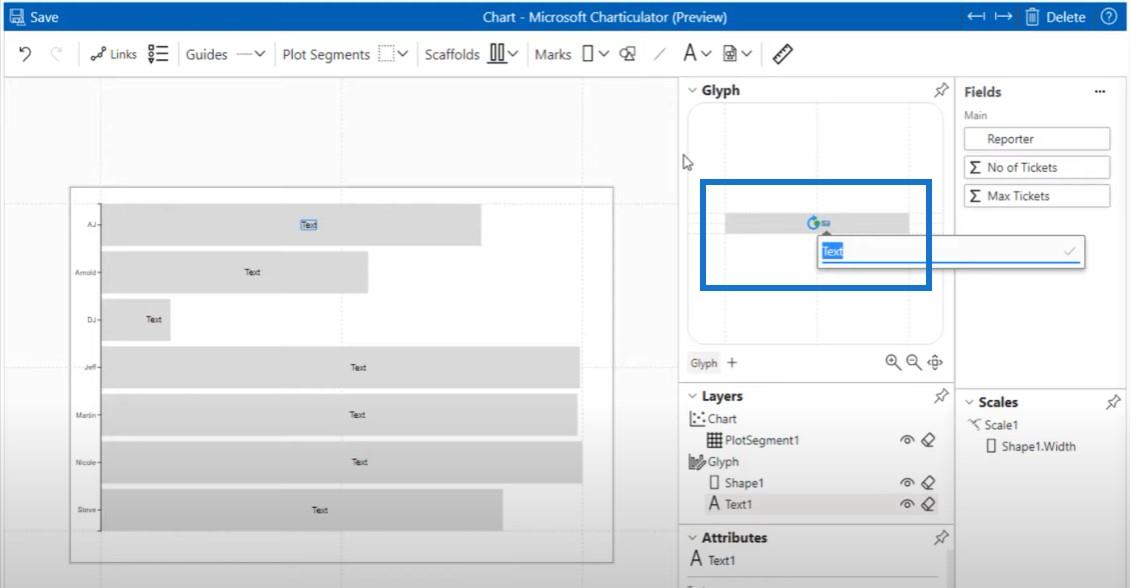Image resolution: width=1130 pixels, height=588 pixels.
Task: Erase the Shape1 layer
Action: [928, 483]
